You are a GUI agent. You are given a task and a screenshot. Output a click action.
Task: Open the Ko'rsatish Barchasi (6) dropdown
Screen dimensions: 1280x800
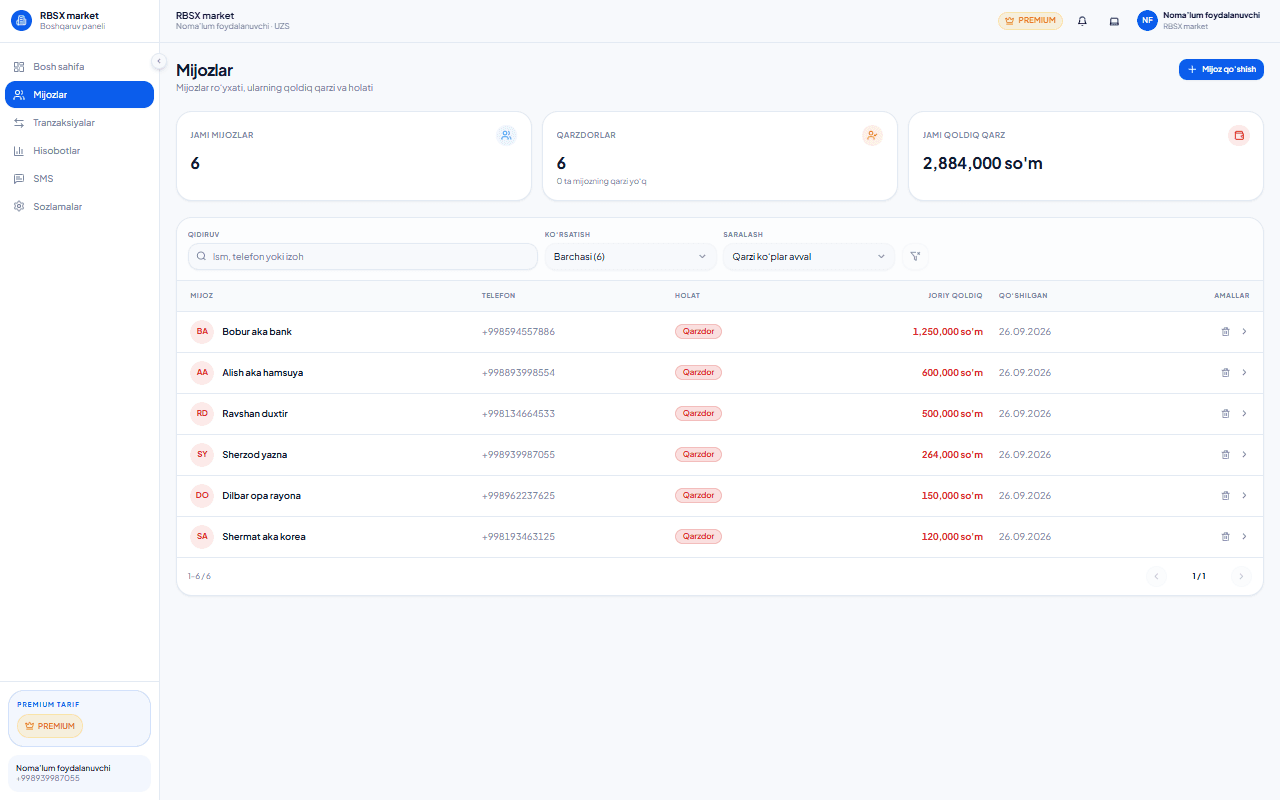tap(630, 257)
